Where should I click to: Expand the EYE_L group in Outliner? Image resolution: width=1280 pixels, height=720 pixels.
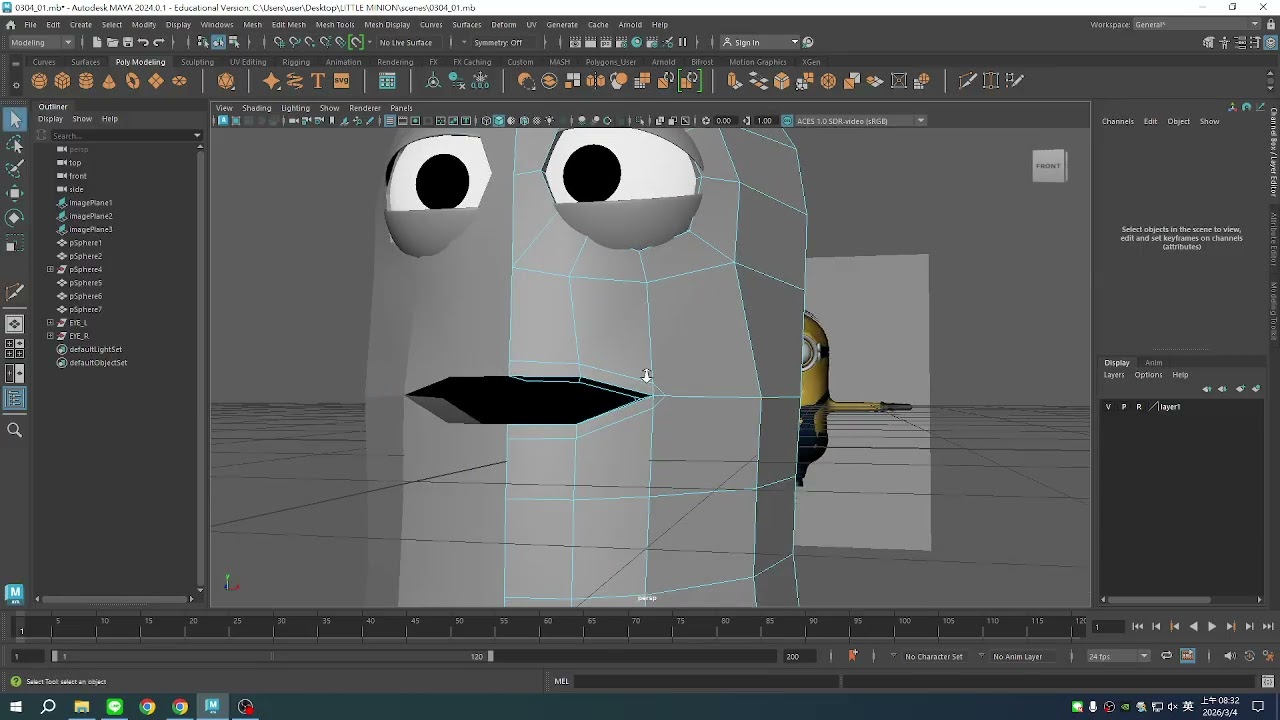(50, 323)
